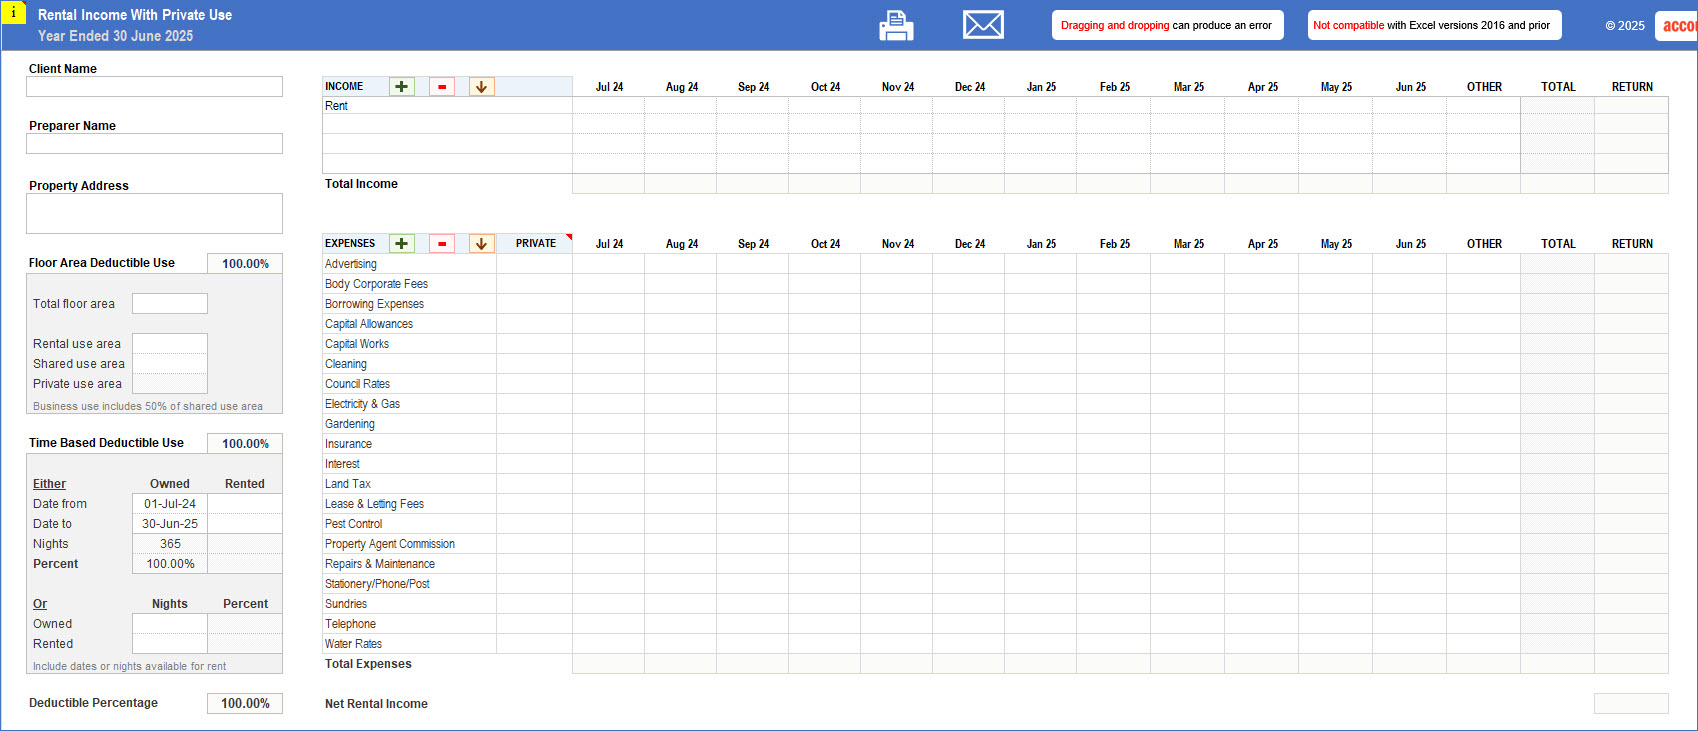Click the Time Based Deductible Use 100.00% value
The image size is (1698, 731).
(x=245, y=444)
